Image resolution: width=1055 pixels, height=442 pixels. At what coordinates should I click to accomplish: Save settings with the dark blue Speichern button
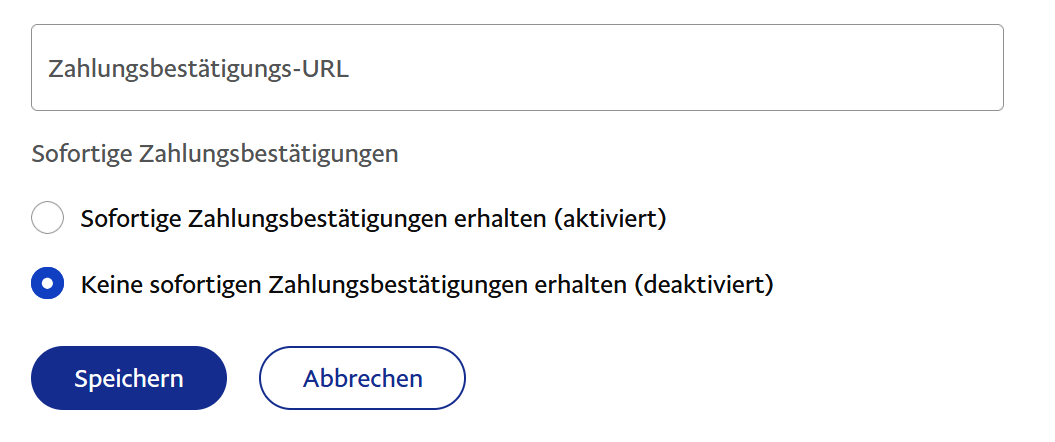coord(129,378)
